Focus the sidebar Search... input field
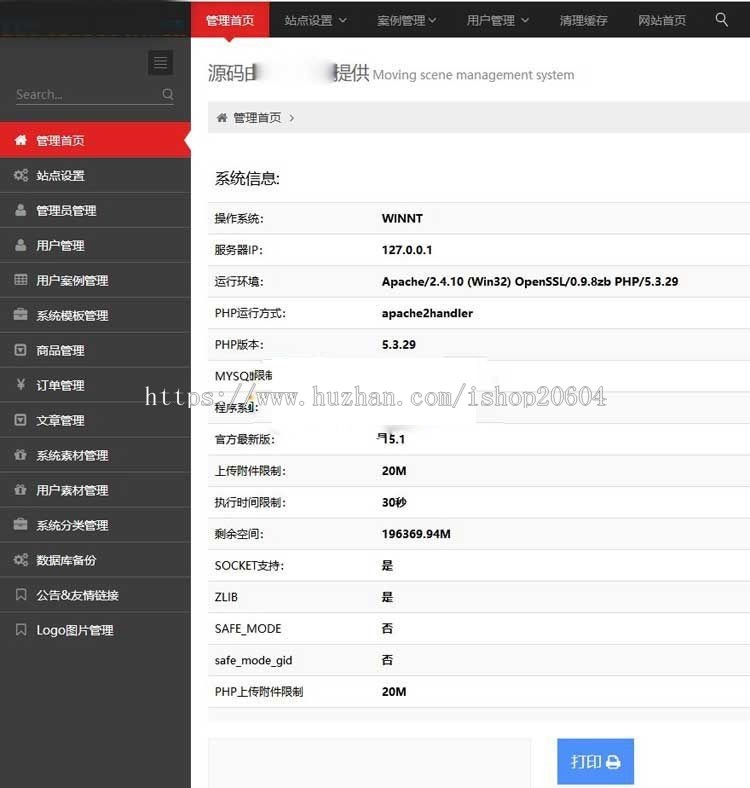Screen dimensions: 750x788 [x=89, y=94]
